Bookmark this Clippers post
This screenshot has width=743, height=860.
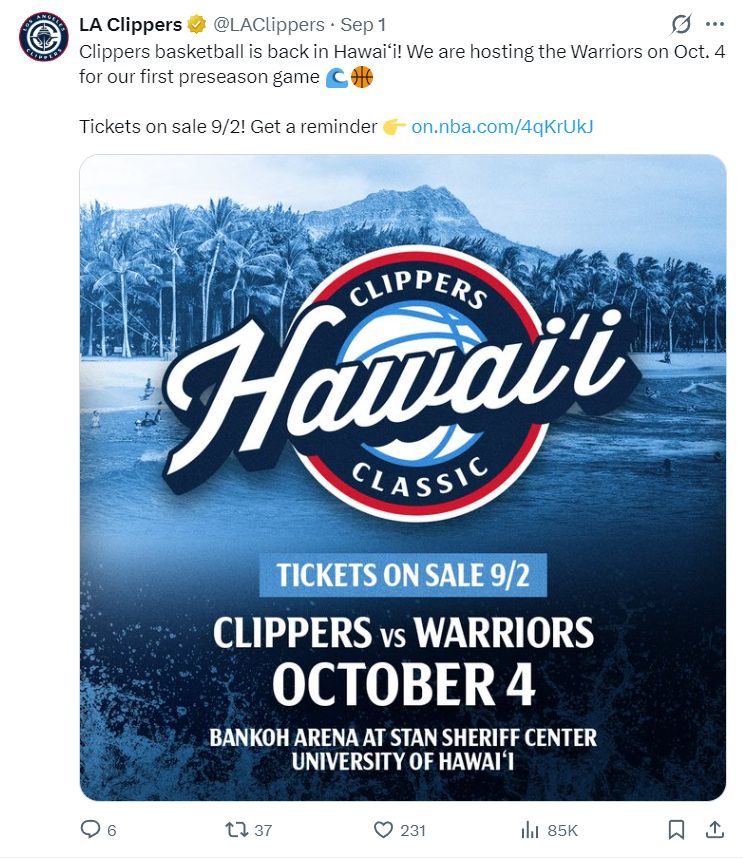coord(677,830)
